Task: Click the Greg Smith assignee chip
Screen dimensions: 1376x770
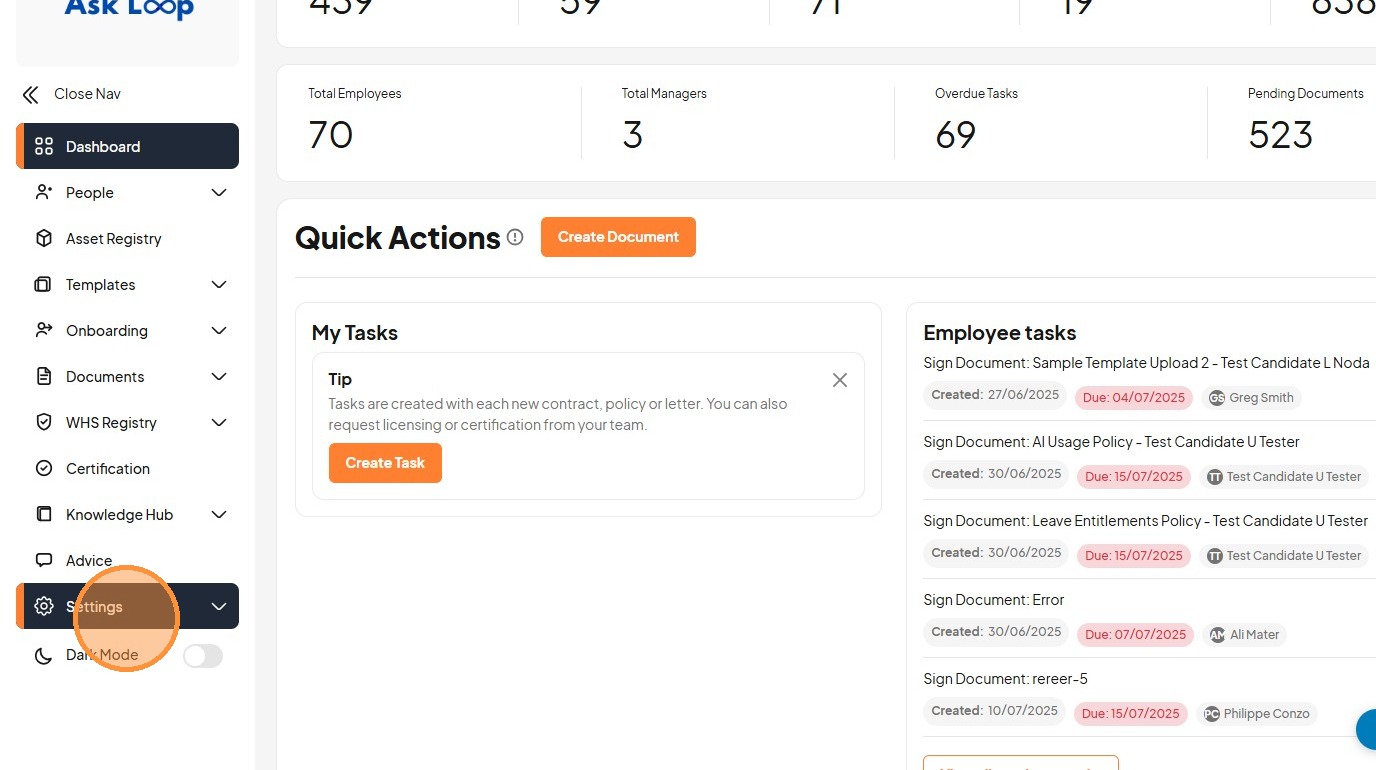Action: click(1251, 398)
